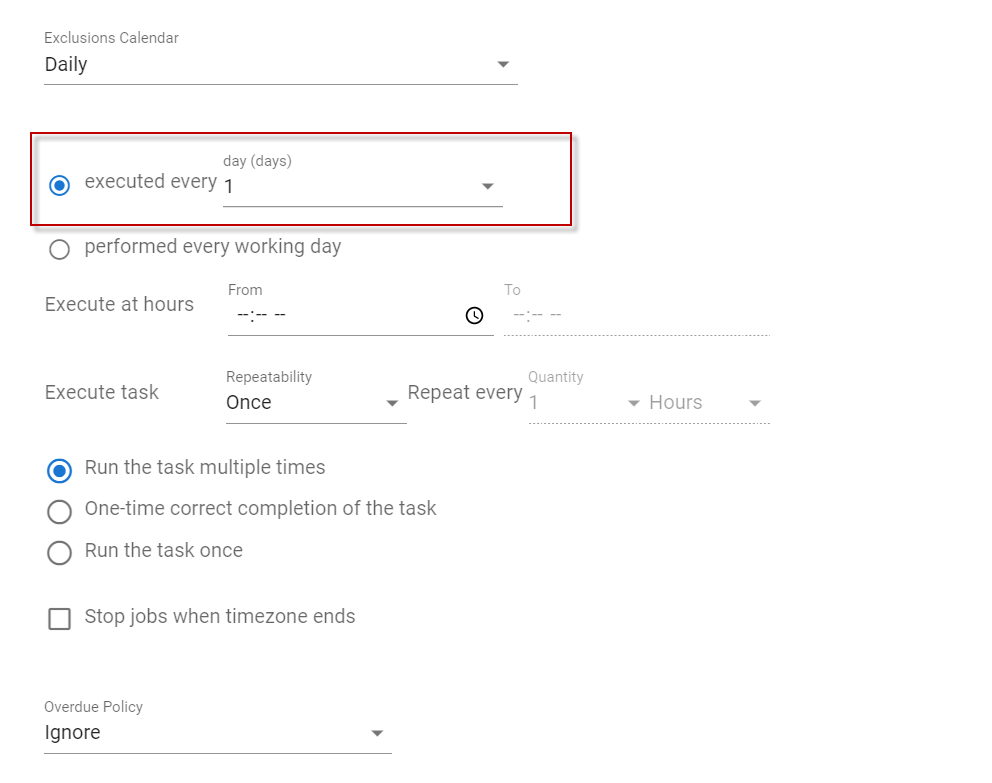Open the clock picker in From field
The width and height of the screenshot is (992, 783).
pos(474,315)
